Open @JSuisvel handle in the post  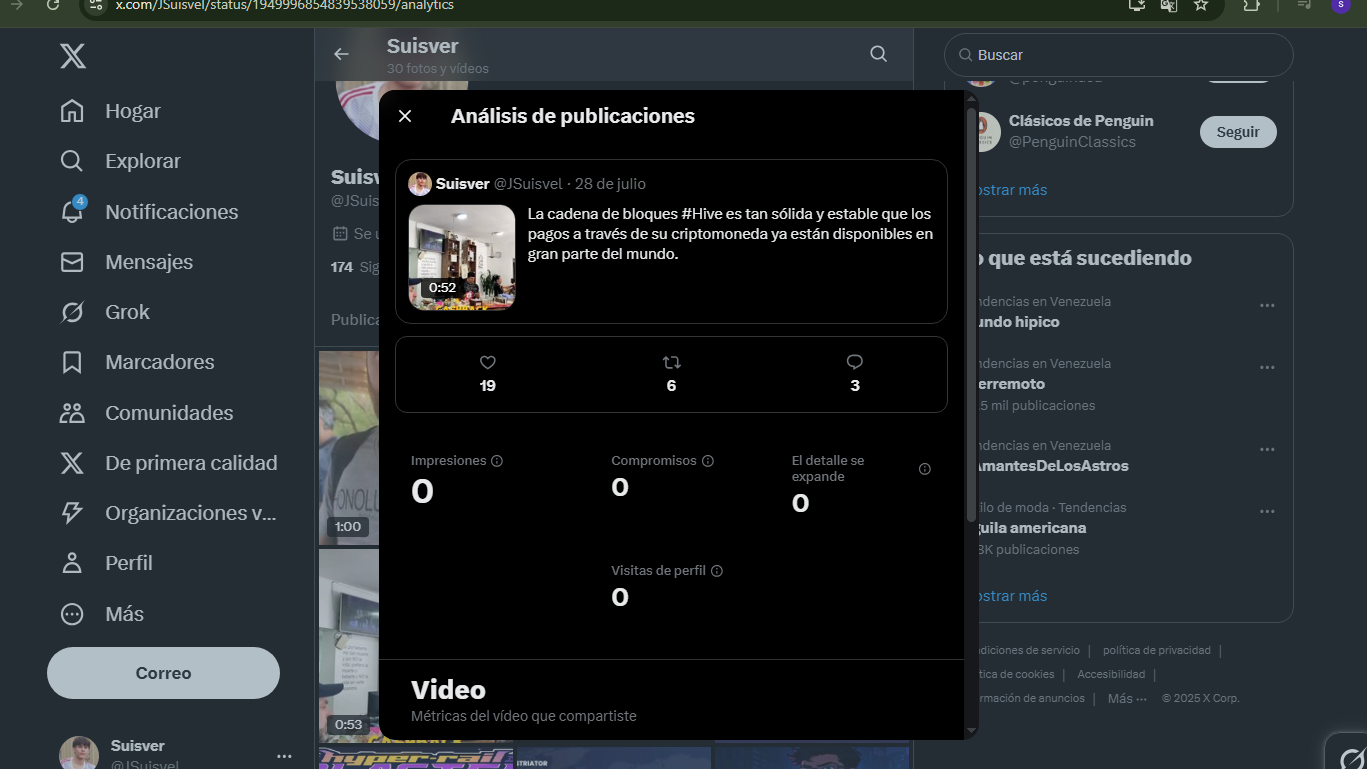click(528, 184)
